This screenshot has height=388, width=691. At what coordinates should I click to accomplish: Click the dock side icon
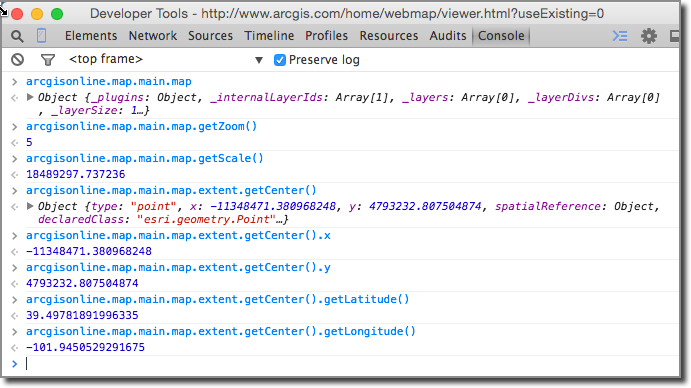click(x=674, y=36)
